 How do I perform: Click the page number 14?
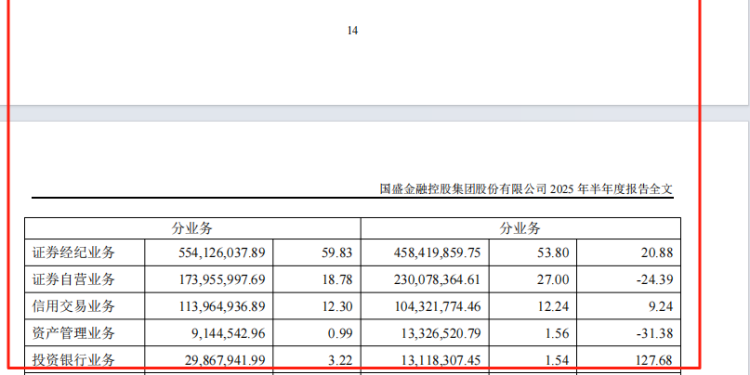click(353, 31)
